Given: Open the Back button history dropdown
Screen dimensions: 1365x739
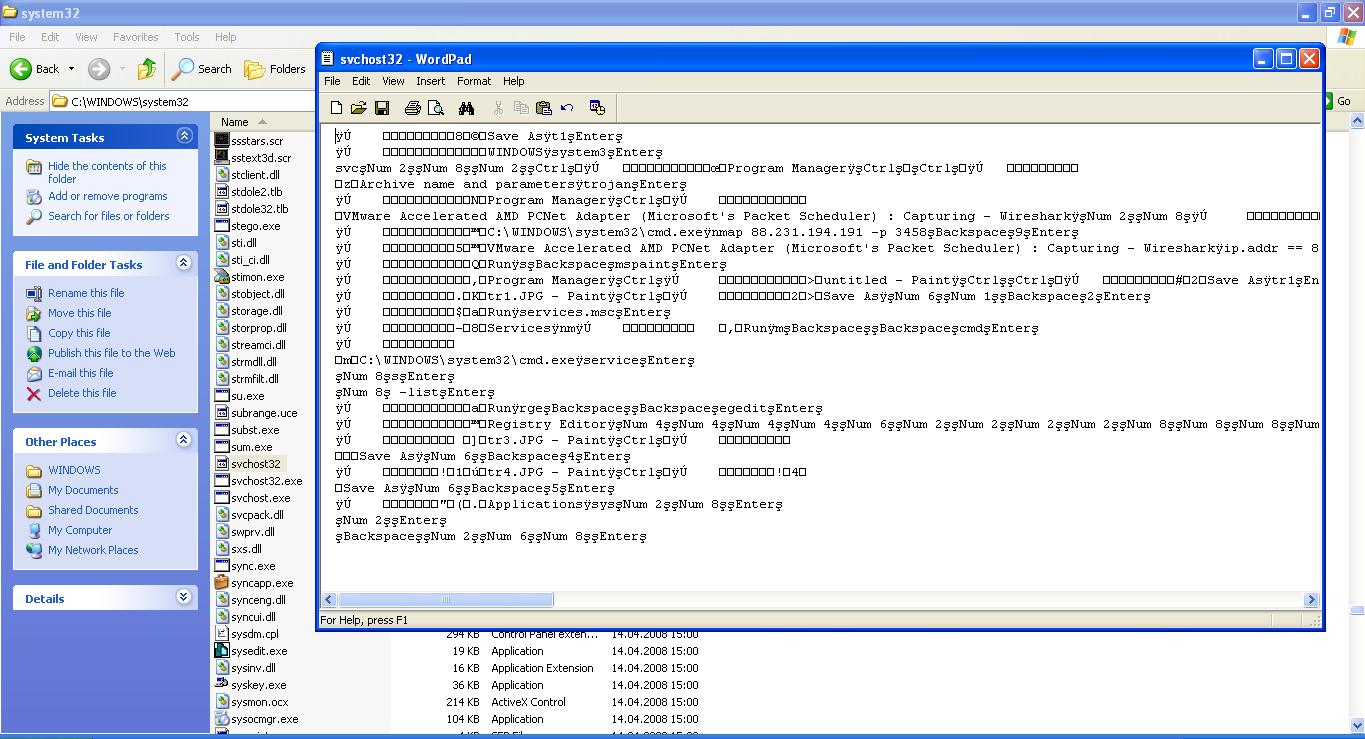Looking at the screenshot, I should (70, 69).
